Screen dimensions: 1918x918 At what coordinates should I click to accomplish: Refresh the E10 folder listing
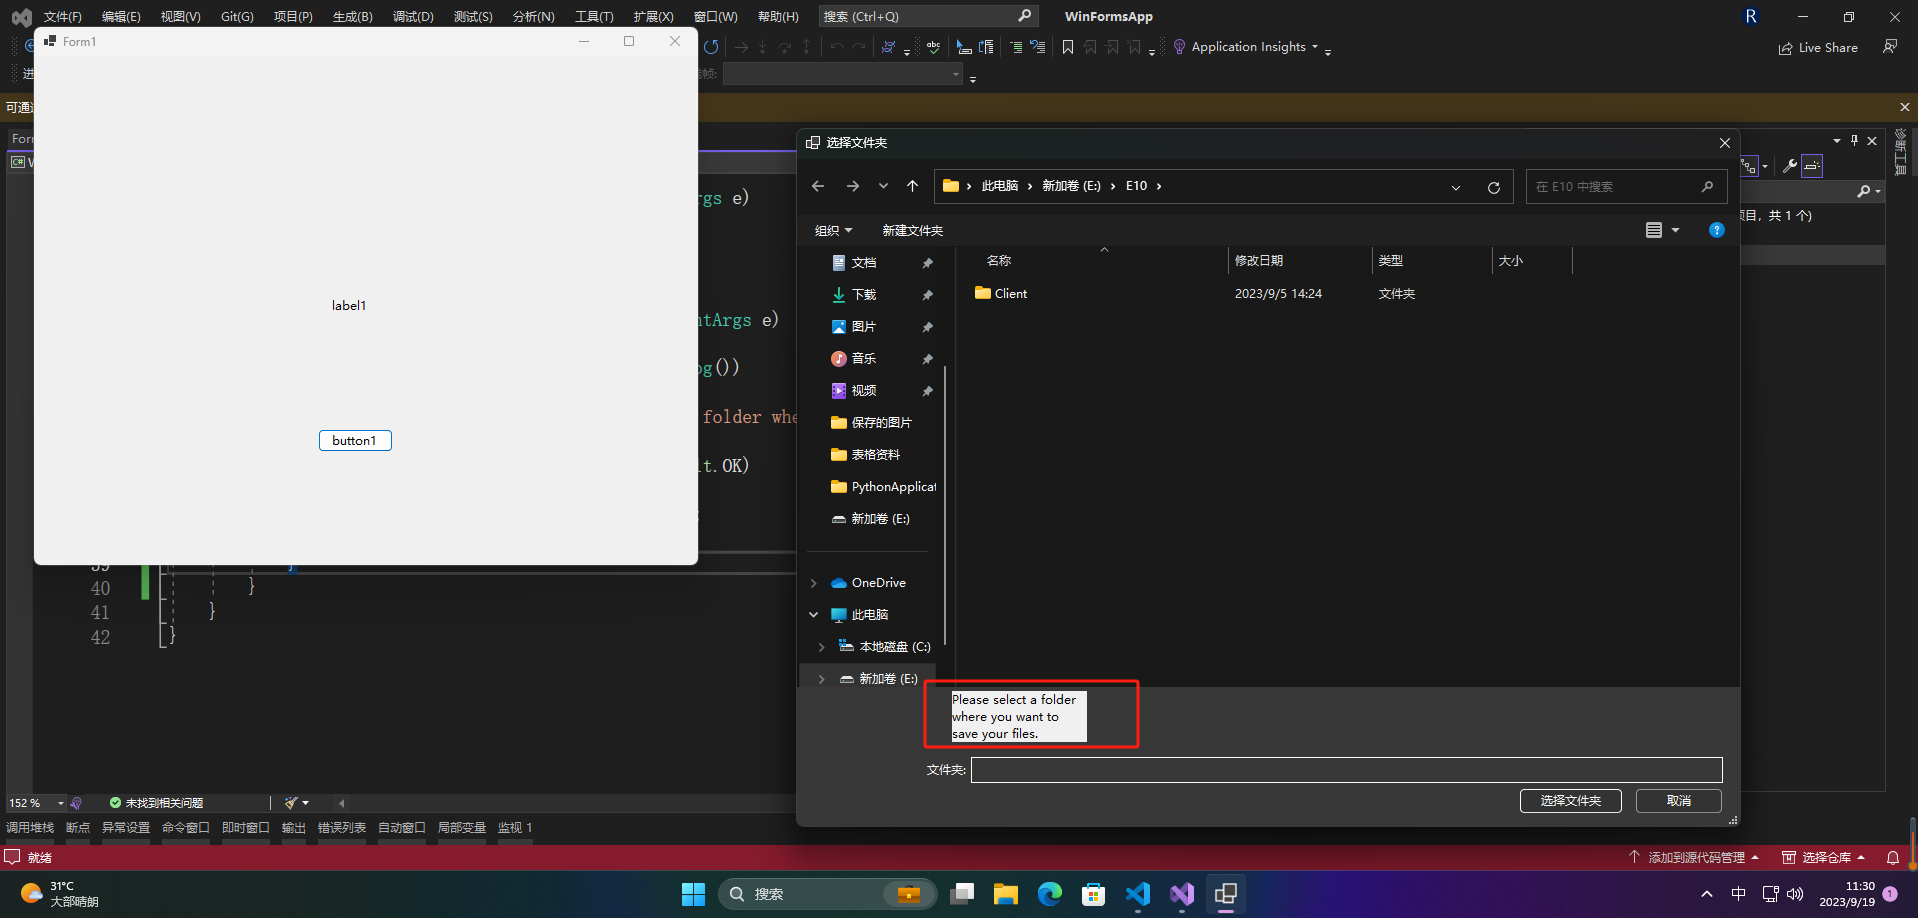click(1494, 187)
